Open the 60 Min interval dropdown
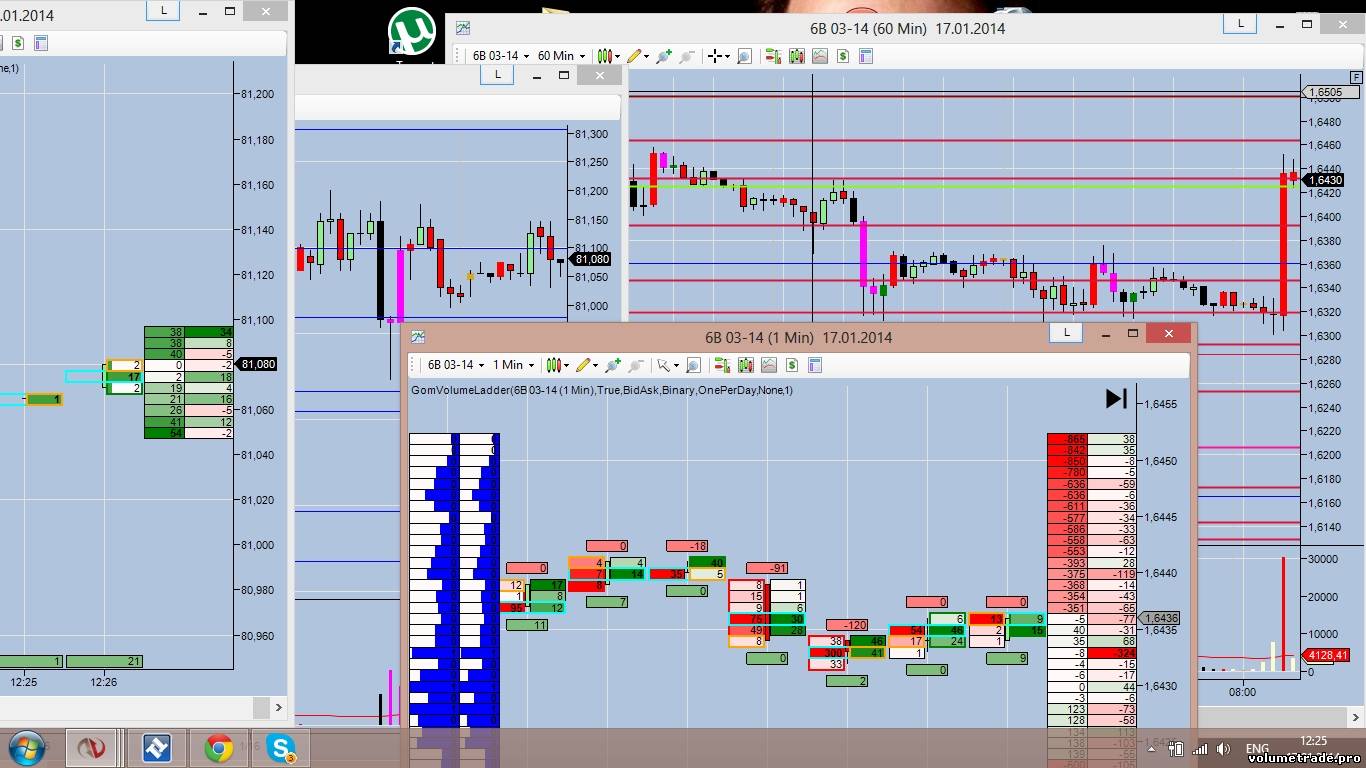Viewport: 1366px width, 768px height. tap(561, 56)
